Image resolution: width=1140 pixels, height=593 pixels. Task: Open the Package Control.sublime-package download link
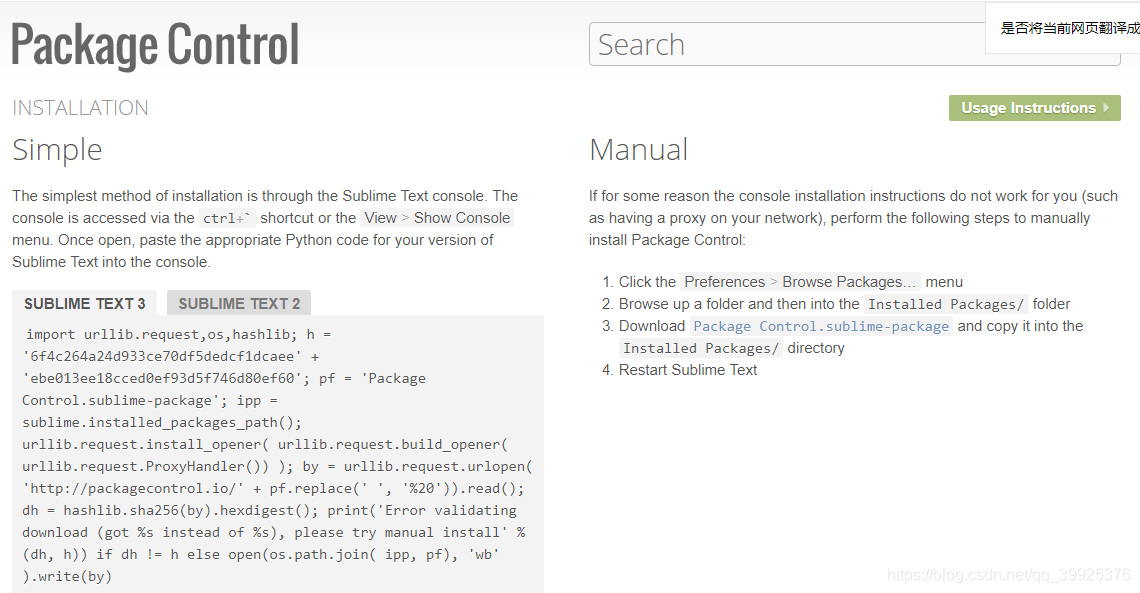click(x=823, y=326)
